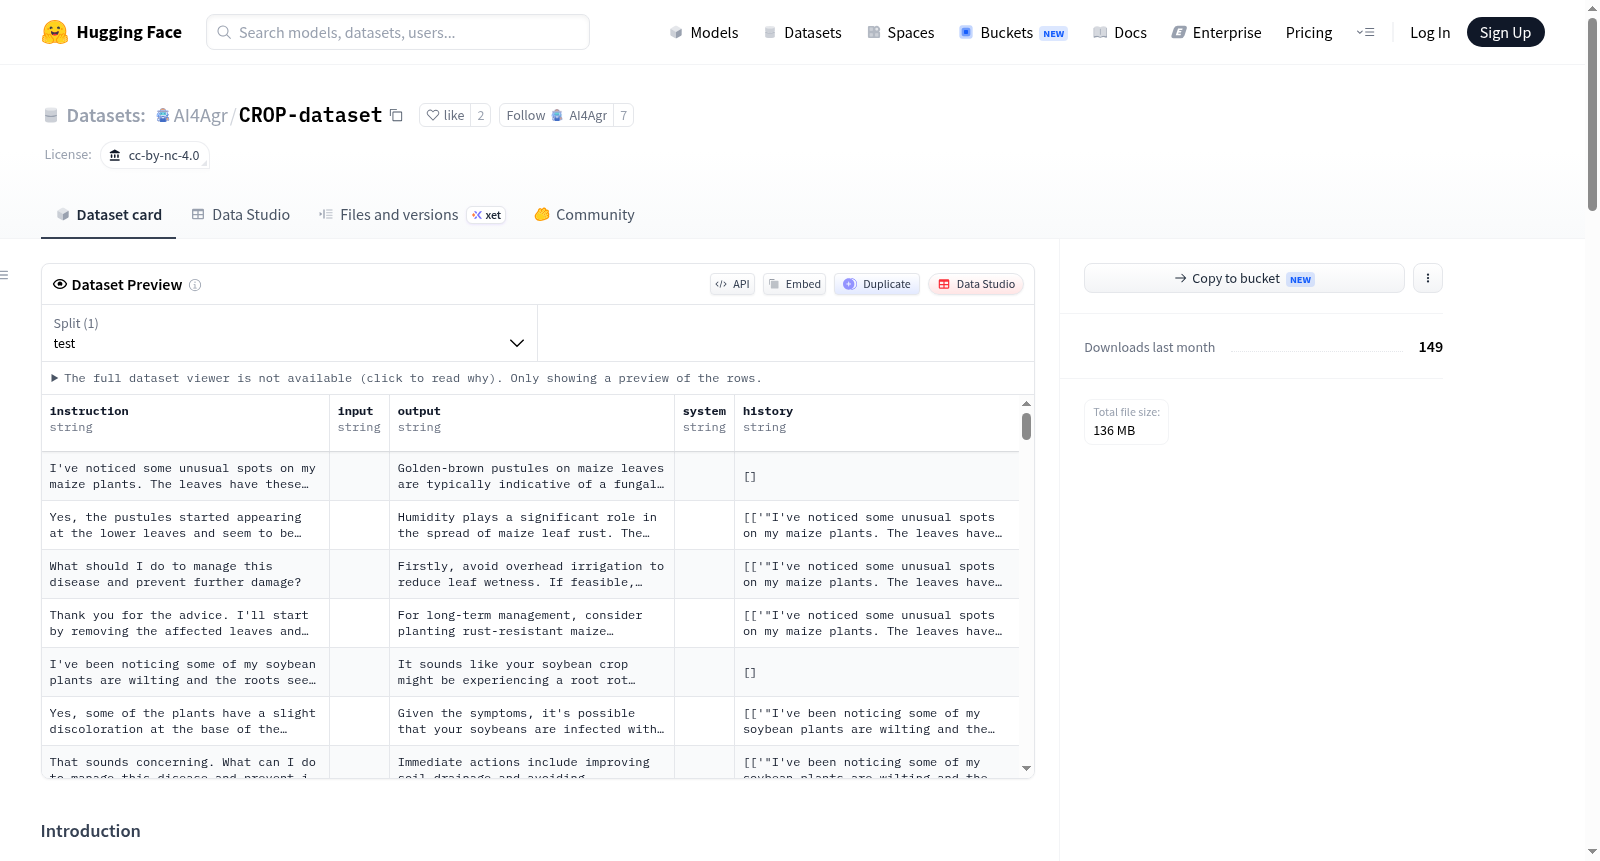
Task: Click output cell "It sounds like your soybean crop"
Action: tap(532, 672)
